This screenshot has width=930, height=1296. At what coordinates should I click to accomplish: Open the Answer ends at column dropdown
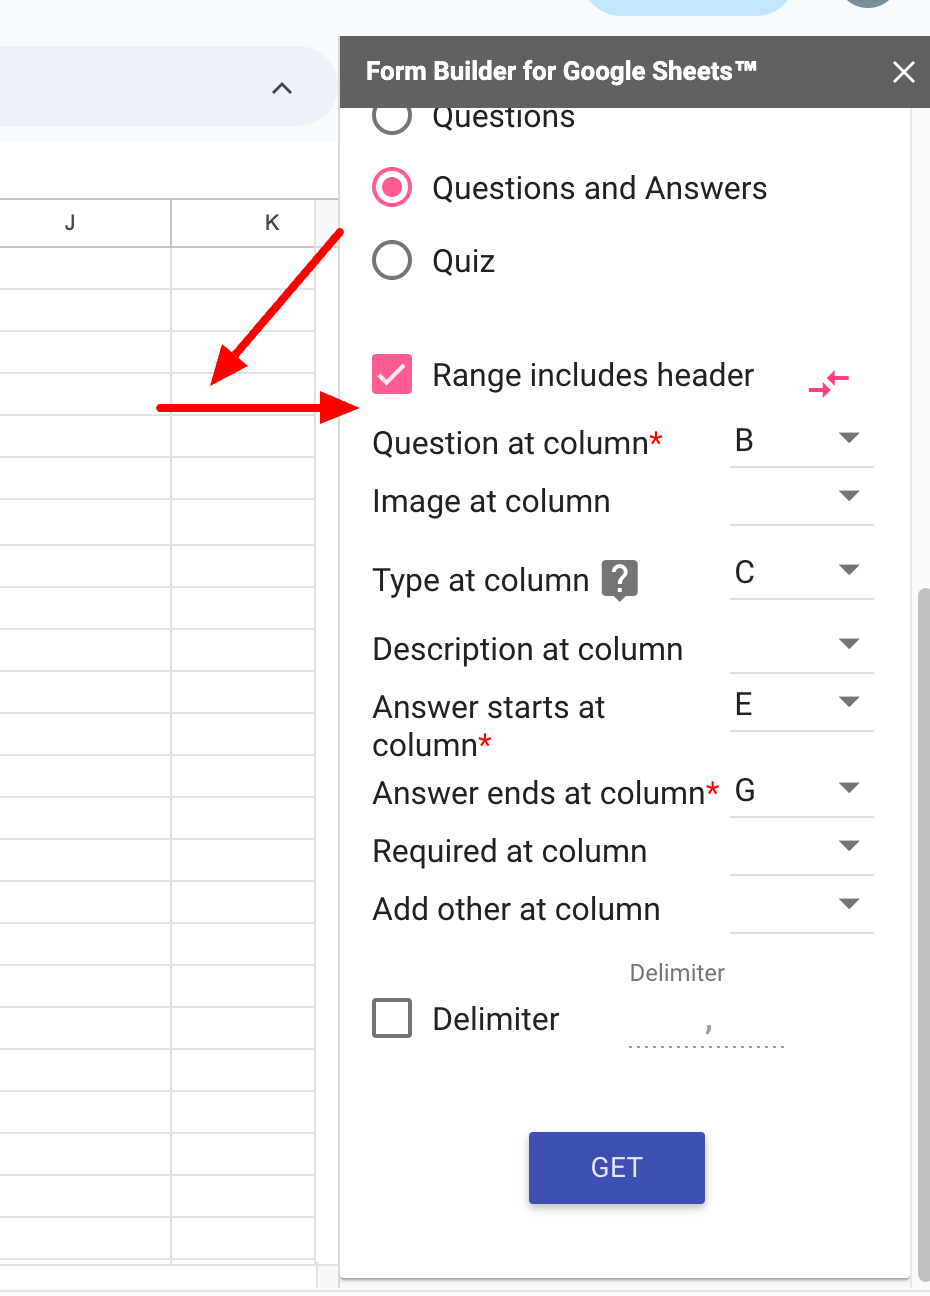coord(801,790)
